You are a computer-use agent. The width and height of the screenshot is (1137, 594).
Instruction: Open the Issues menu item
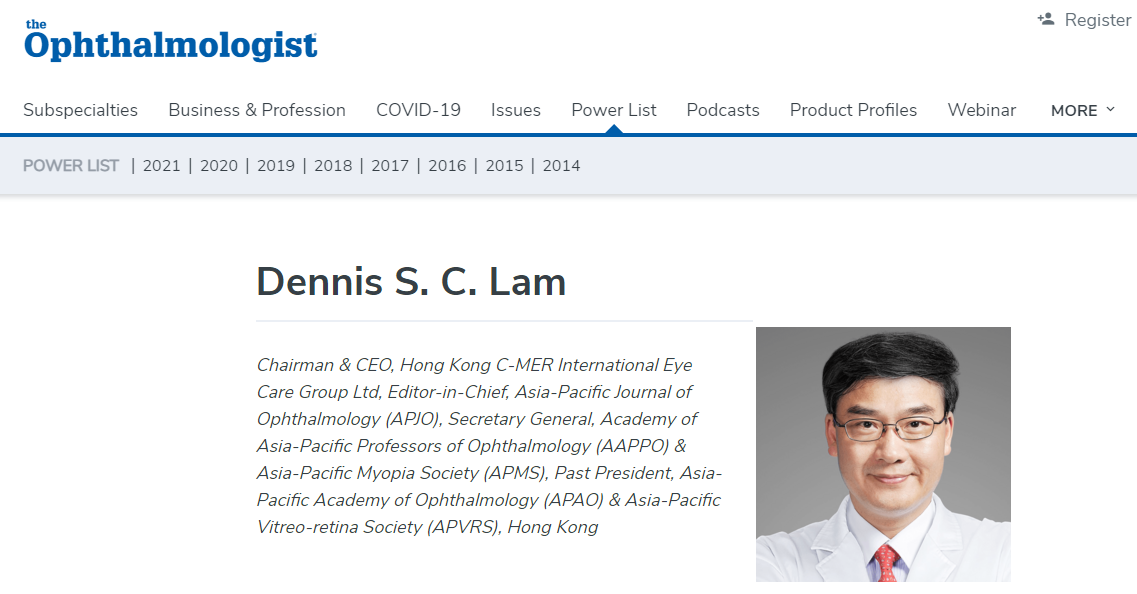[x=516, y=110]
